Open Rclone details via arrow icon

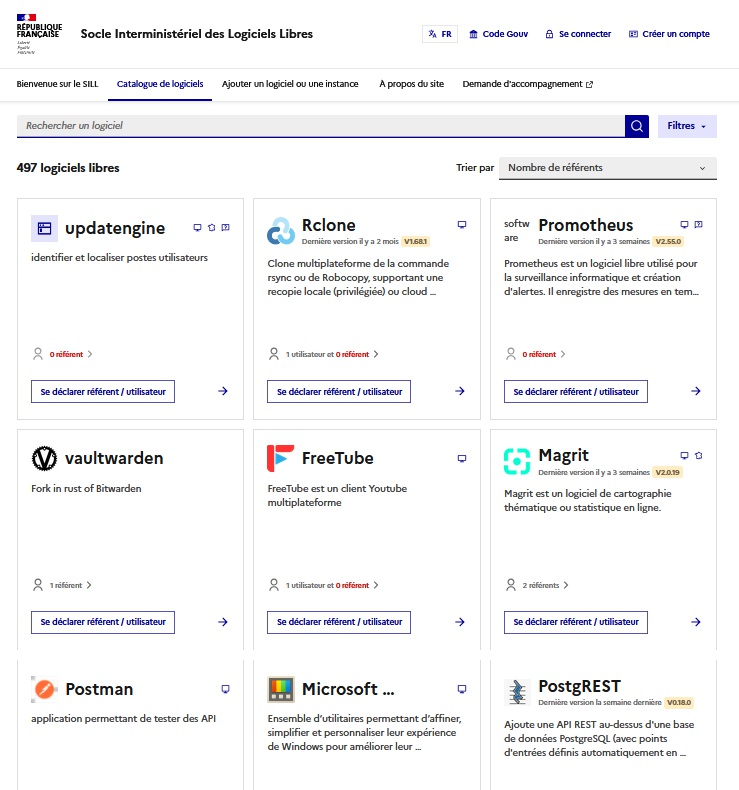pyautogui.click(x=459, y=391)
